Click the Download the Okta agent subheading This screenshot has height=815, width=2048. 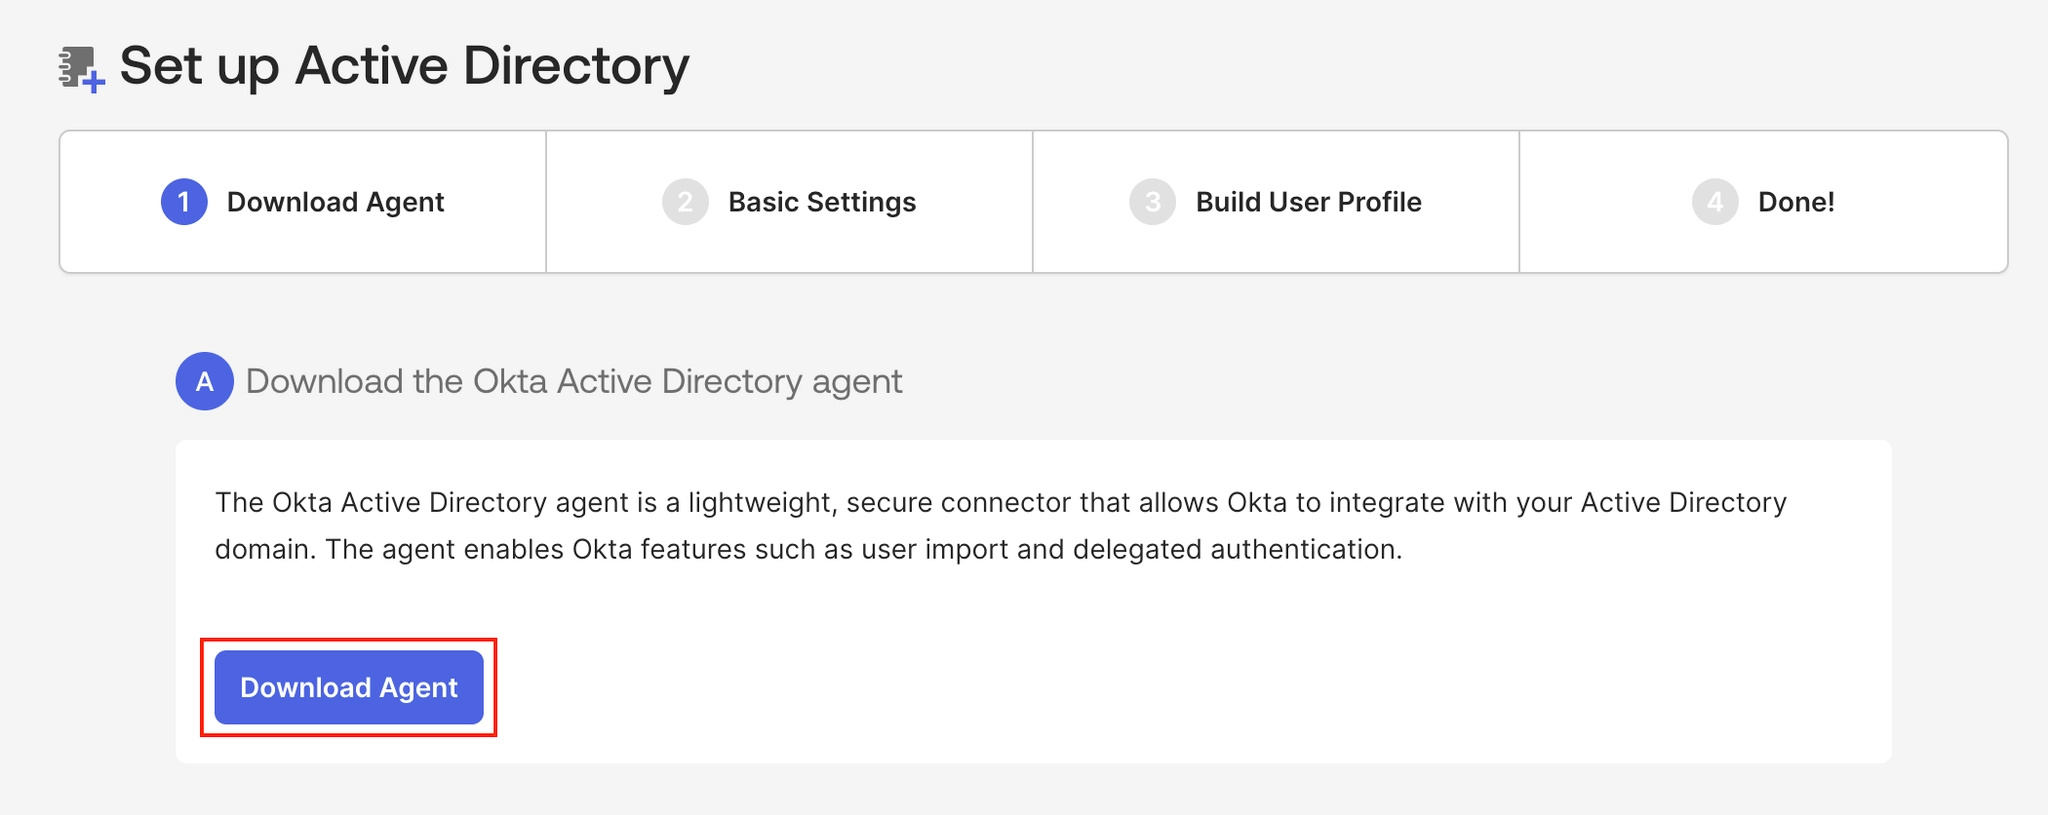pos(574,381)
